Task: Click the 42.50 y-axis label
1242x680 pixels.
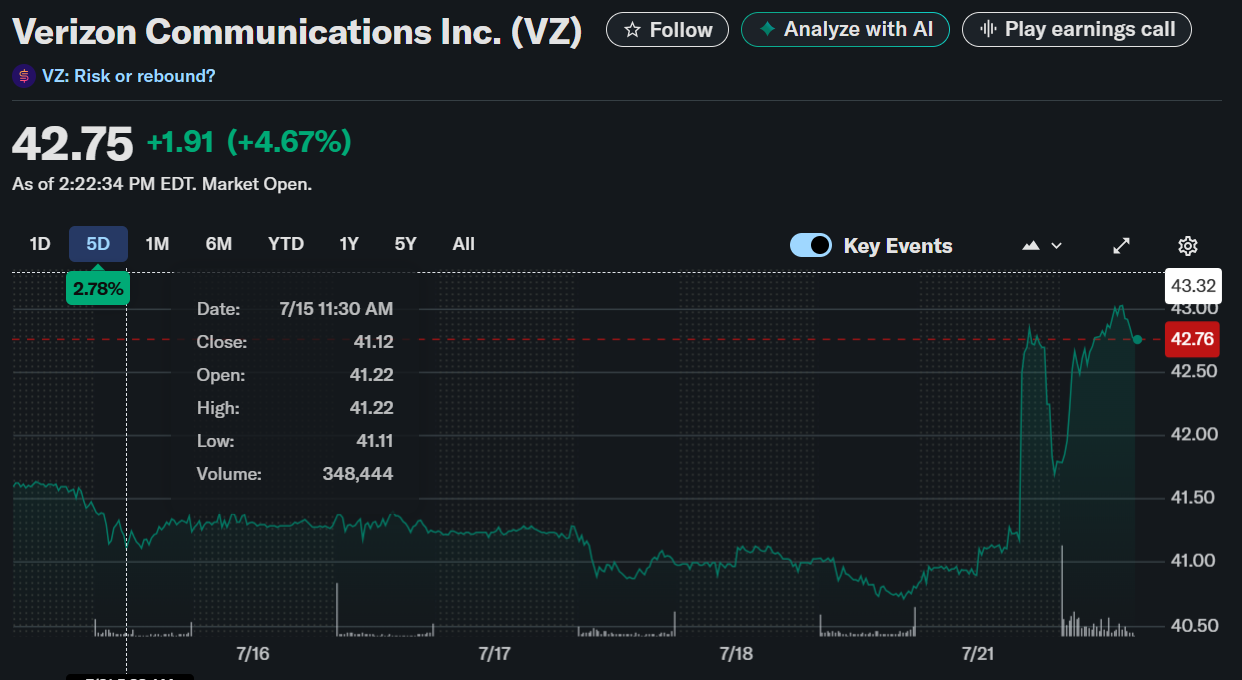Action: click(x=1192, y=371)
